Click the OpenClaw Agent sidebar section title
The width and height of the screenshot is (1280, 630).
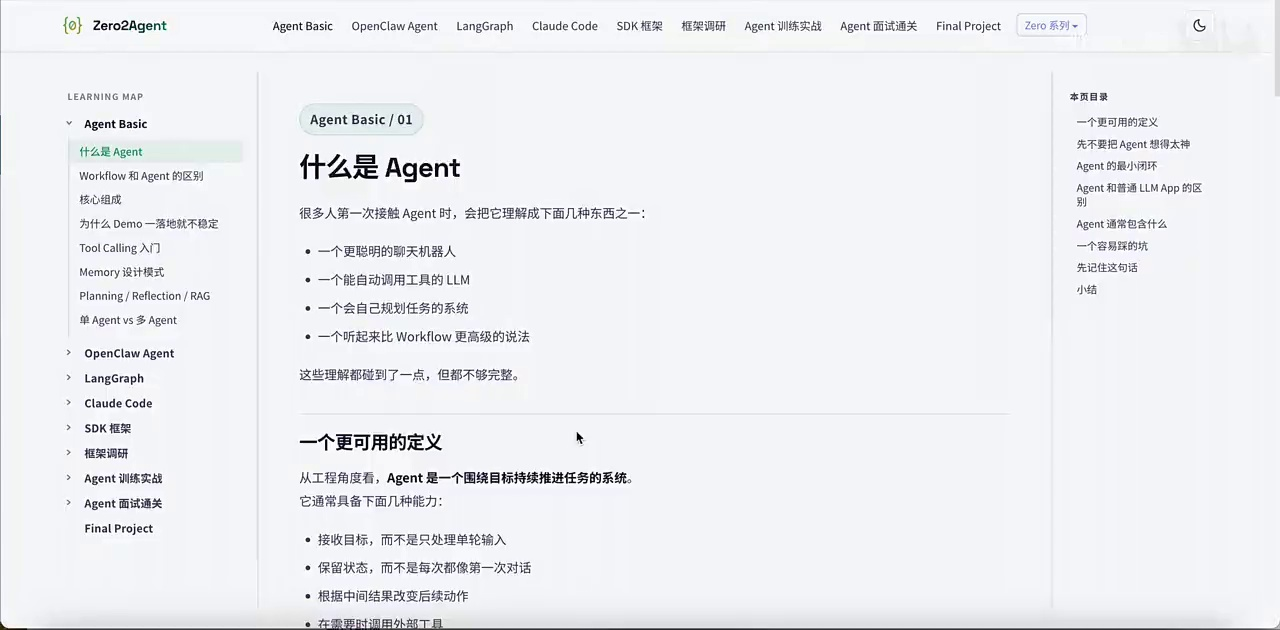coord(129,353)
